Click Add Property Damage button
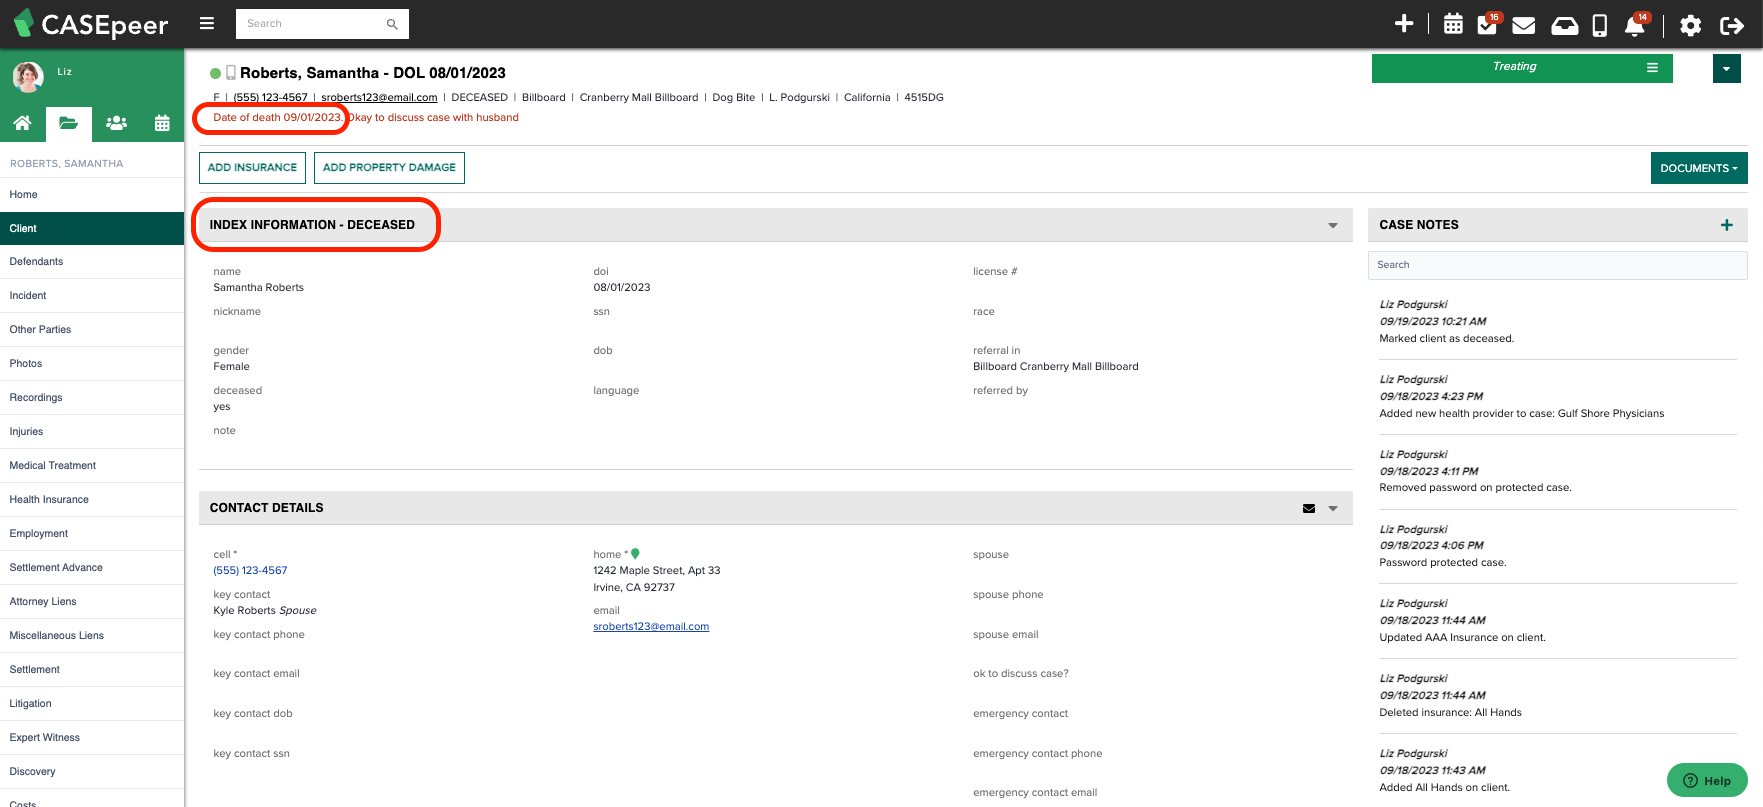 [389, 168]
